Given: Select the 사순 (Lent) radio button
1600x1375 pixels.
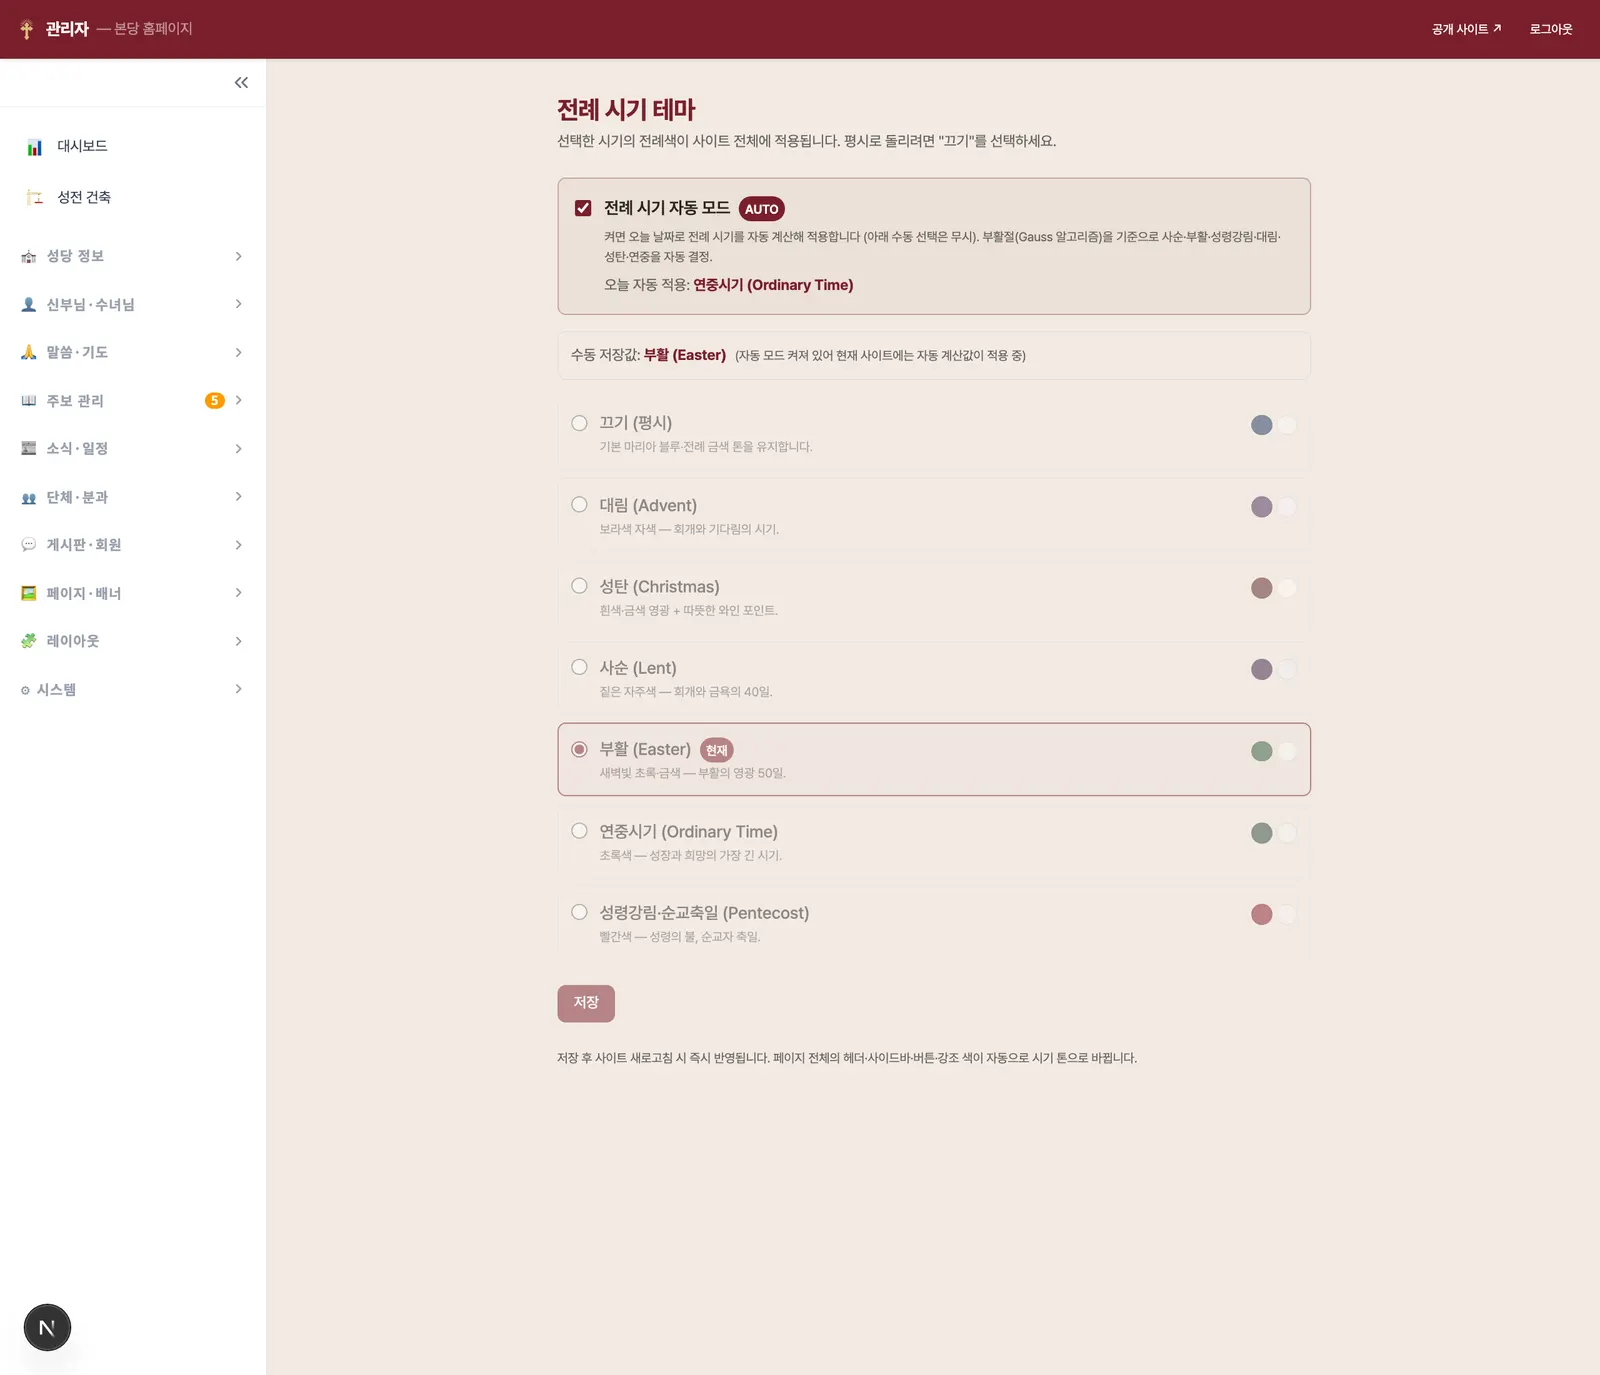Looking at the screenshot, I should 579,667.
